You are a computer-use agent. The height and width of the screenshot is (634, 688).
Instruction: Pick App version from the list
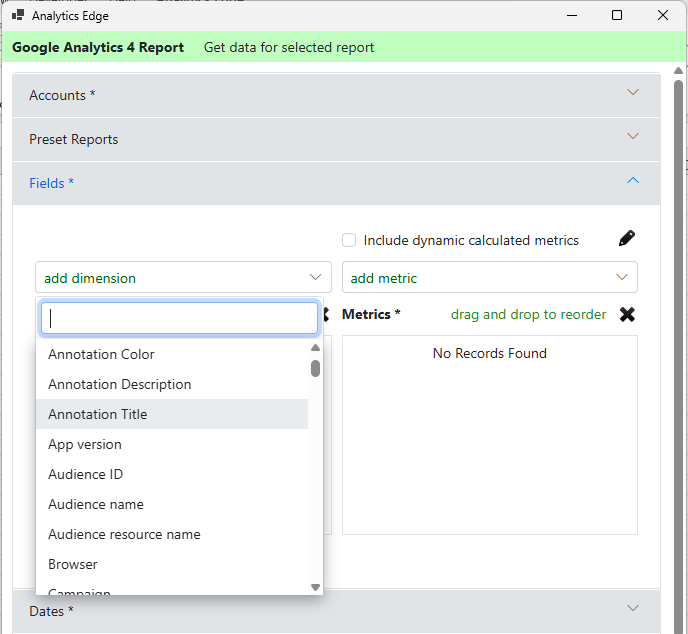(x=85, y=444)
